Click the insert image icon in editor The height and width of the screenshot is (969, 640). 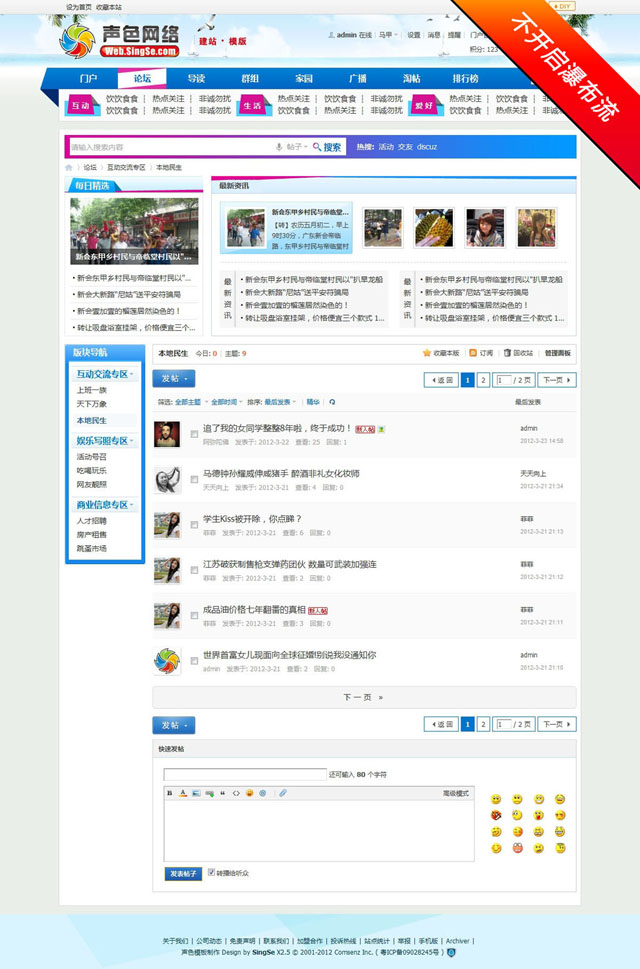point(196,793)
